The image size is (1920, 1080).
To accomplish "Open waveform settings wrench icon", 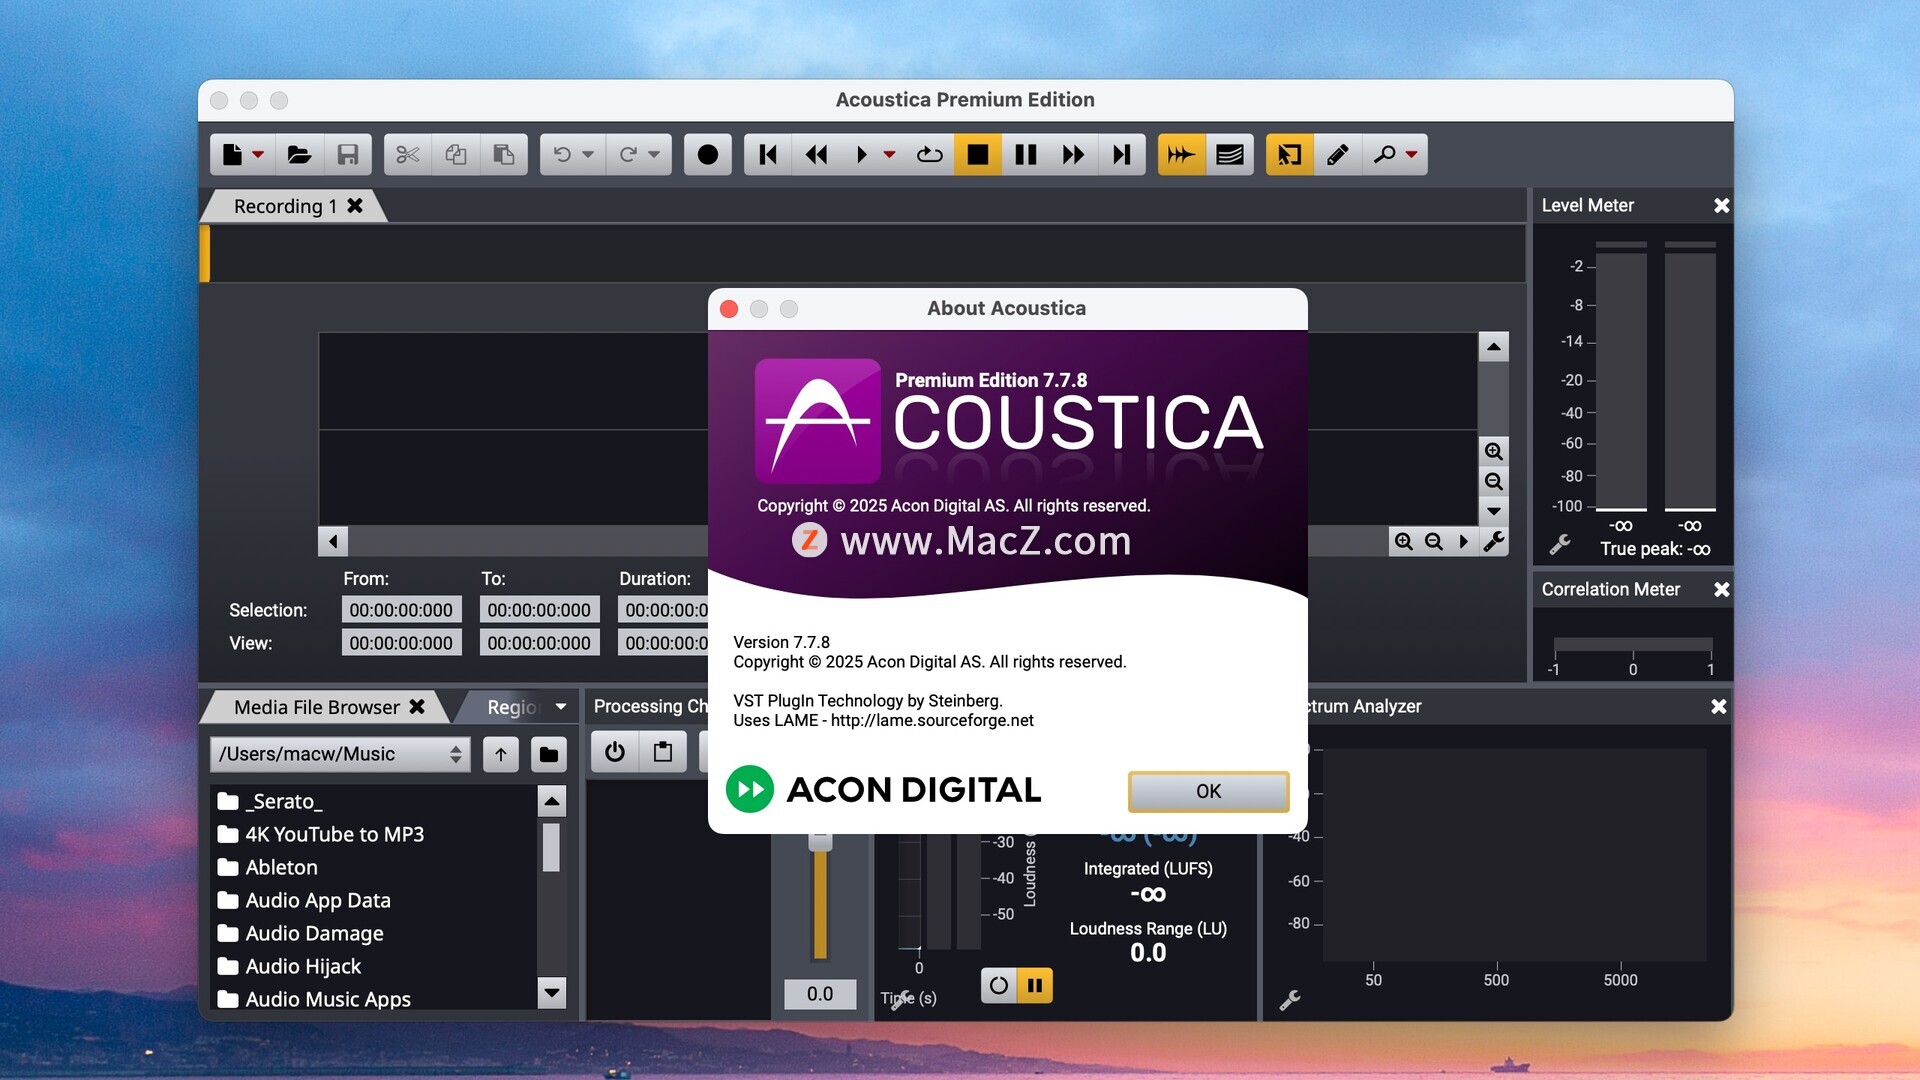I will click(1494, 541).
